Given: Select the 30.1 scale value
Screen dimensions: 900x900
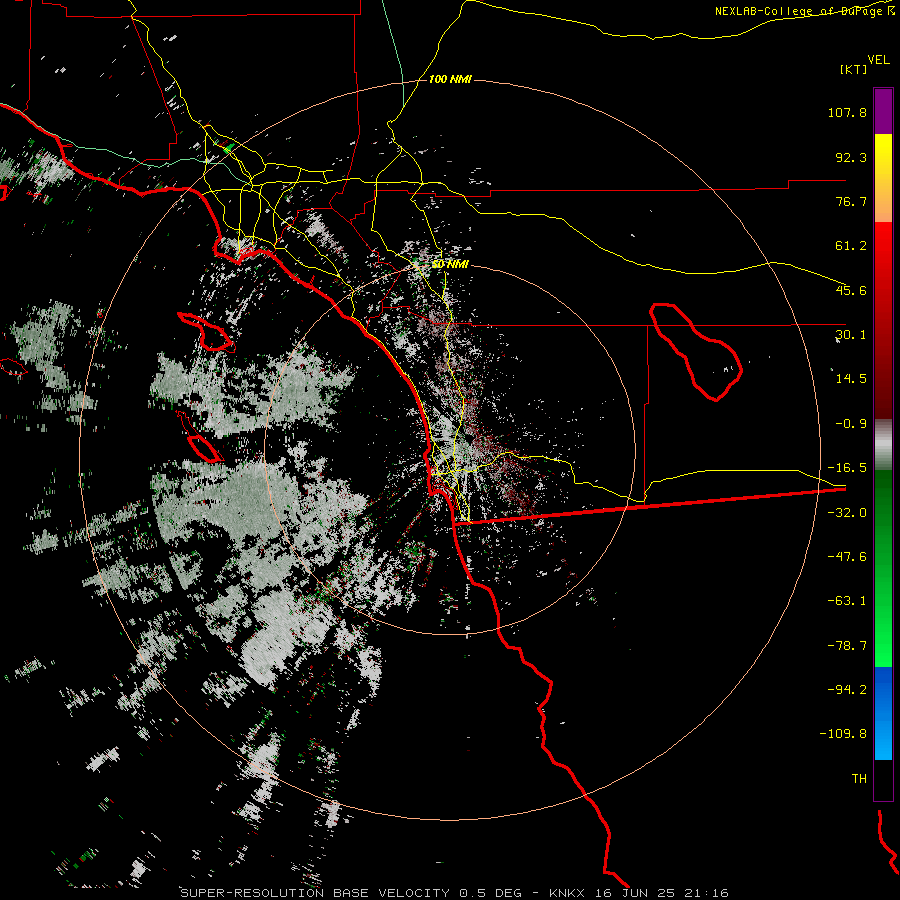Looking at the screenshot, I should click(851, 335).
